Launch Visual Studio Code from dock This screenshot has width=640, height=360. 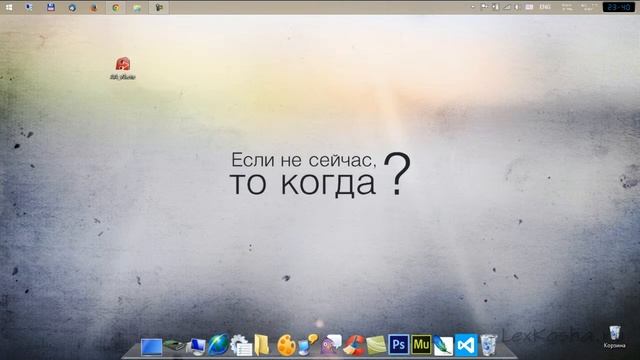(x=466, y=345)
